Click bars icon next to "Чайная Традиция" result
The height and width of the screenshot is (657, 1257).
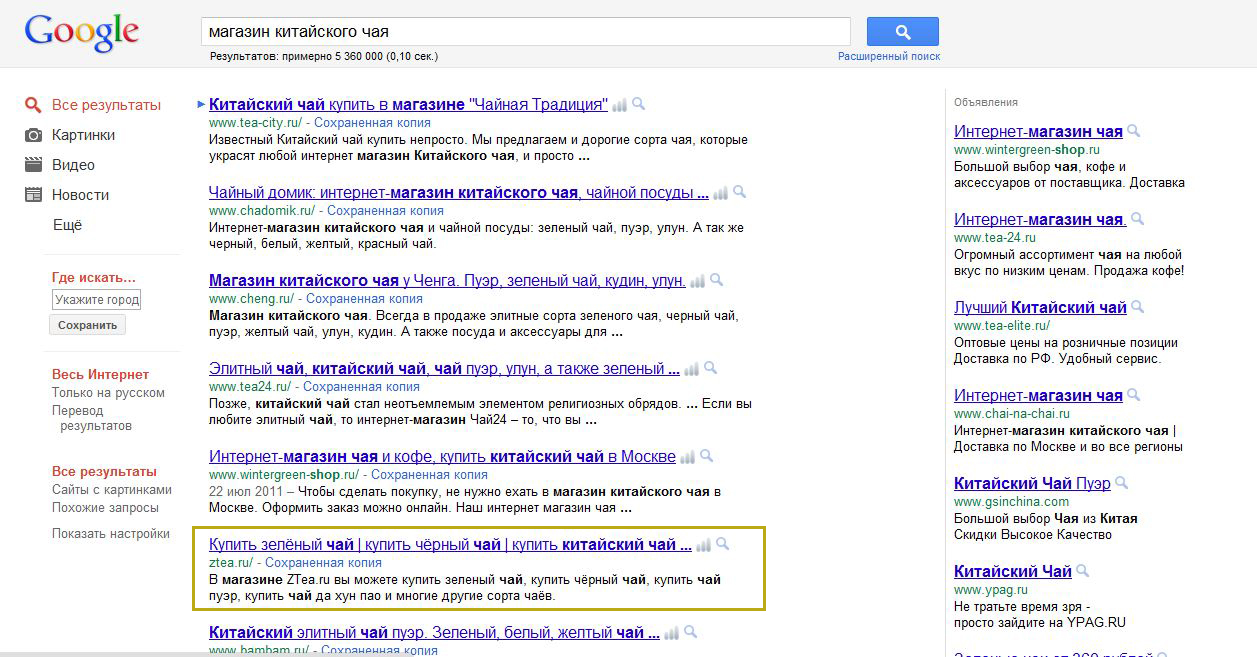(620, 104)
